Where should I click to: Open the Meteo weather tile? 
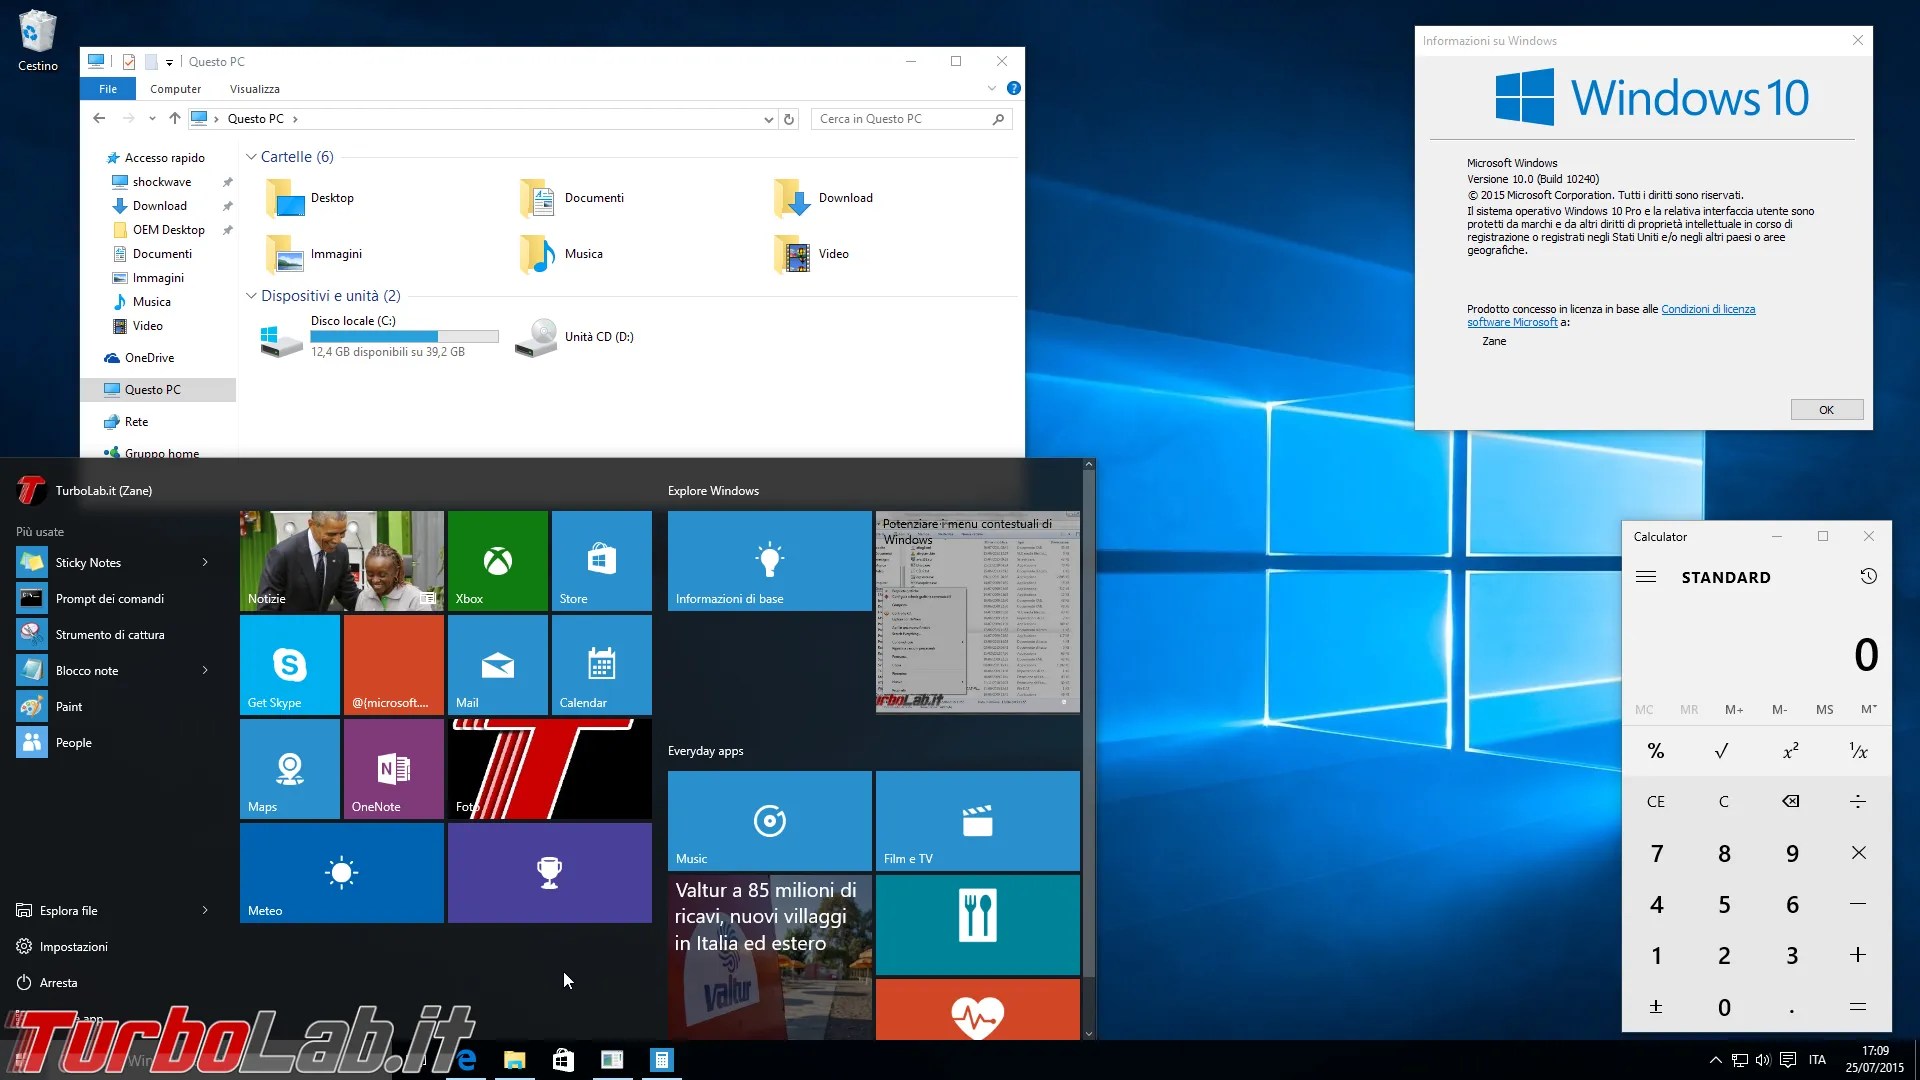[341, 872]
